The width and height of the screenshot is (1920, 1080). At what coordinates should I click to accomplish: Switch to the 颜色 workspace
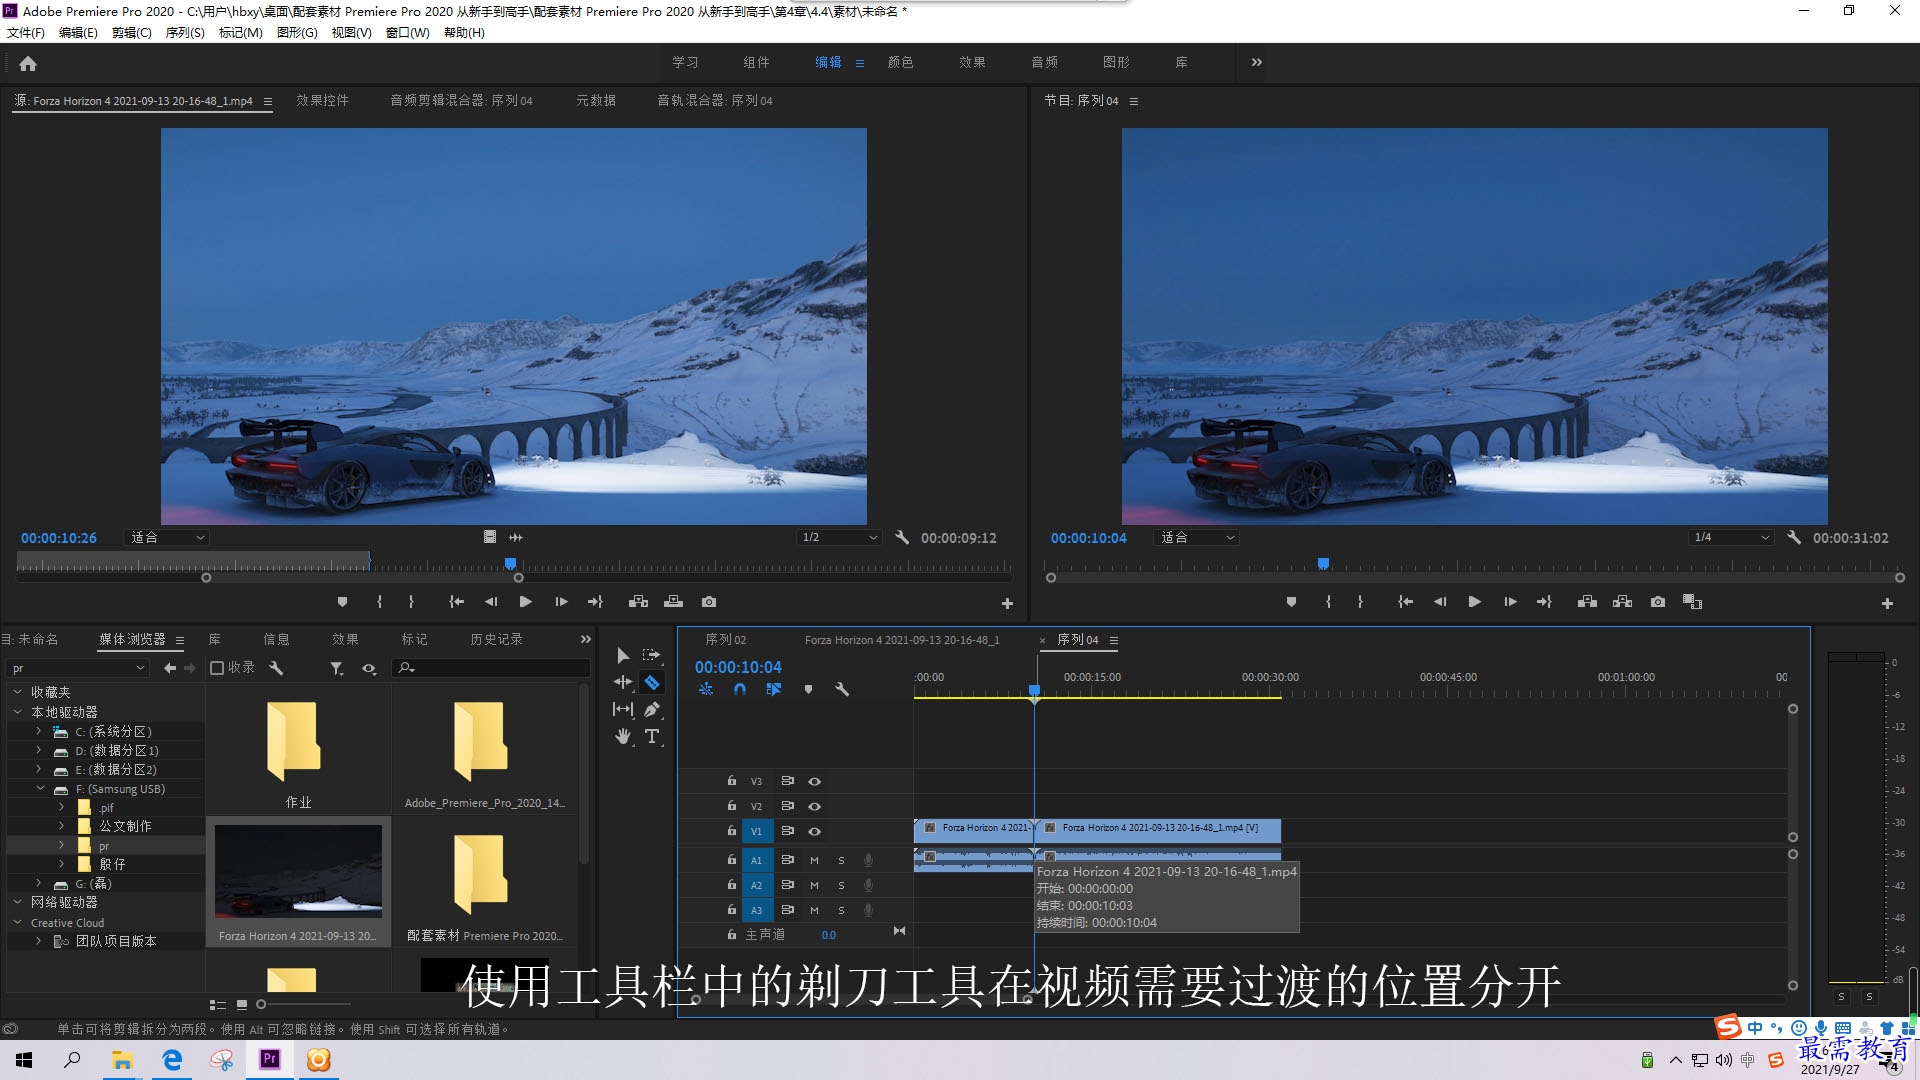(900, 62)
